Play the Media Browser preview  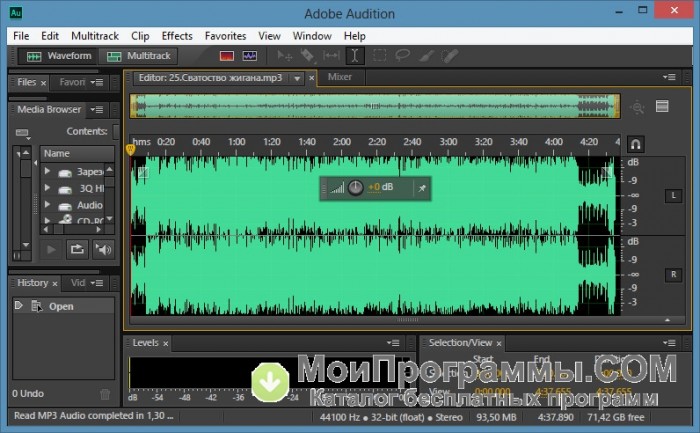51,250
